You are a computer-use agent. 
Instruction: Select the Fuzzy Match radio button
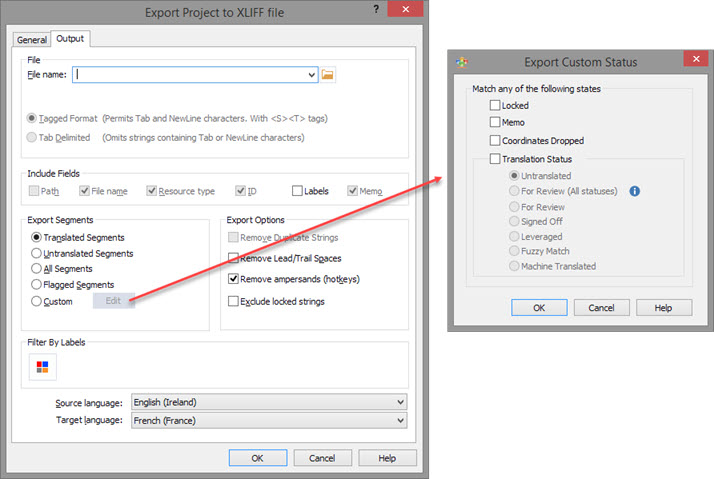[514, 251]
